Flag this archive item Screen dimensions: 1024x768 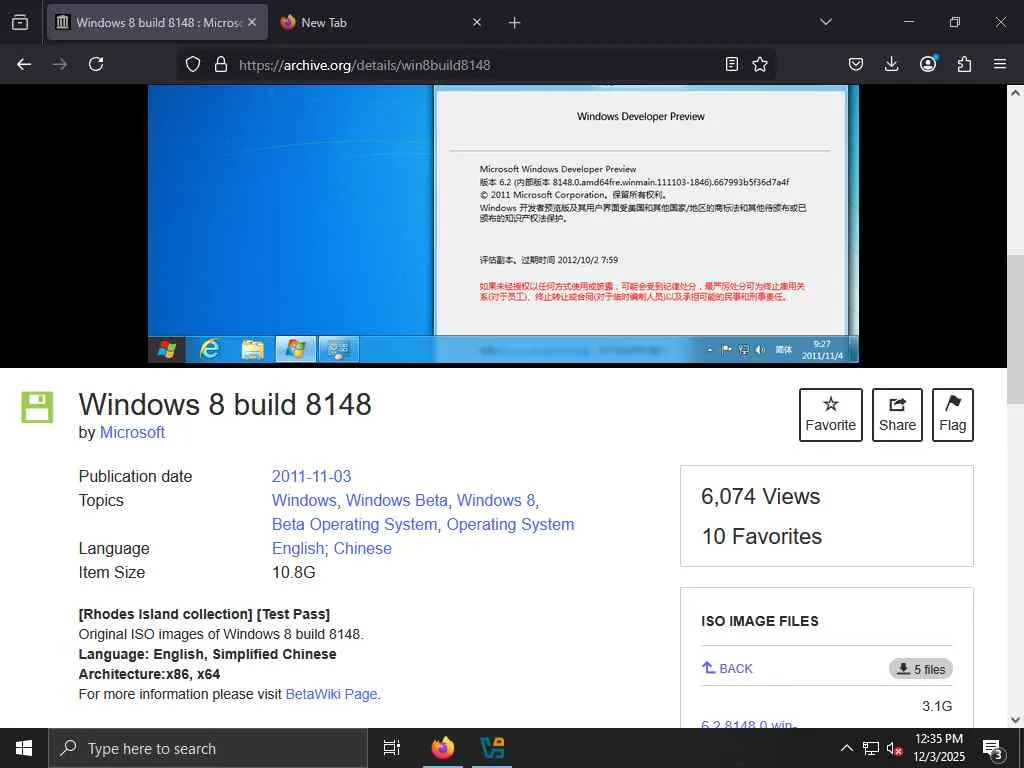953,415
